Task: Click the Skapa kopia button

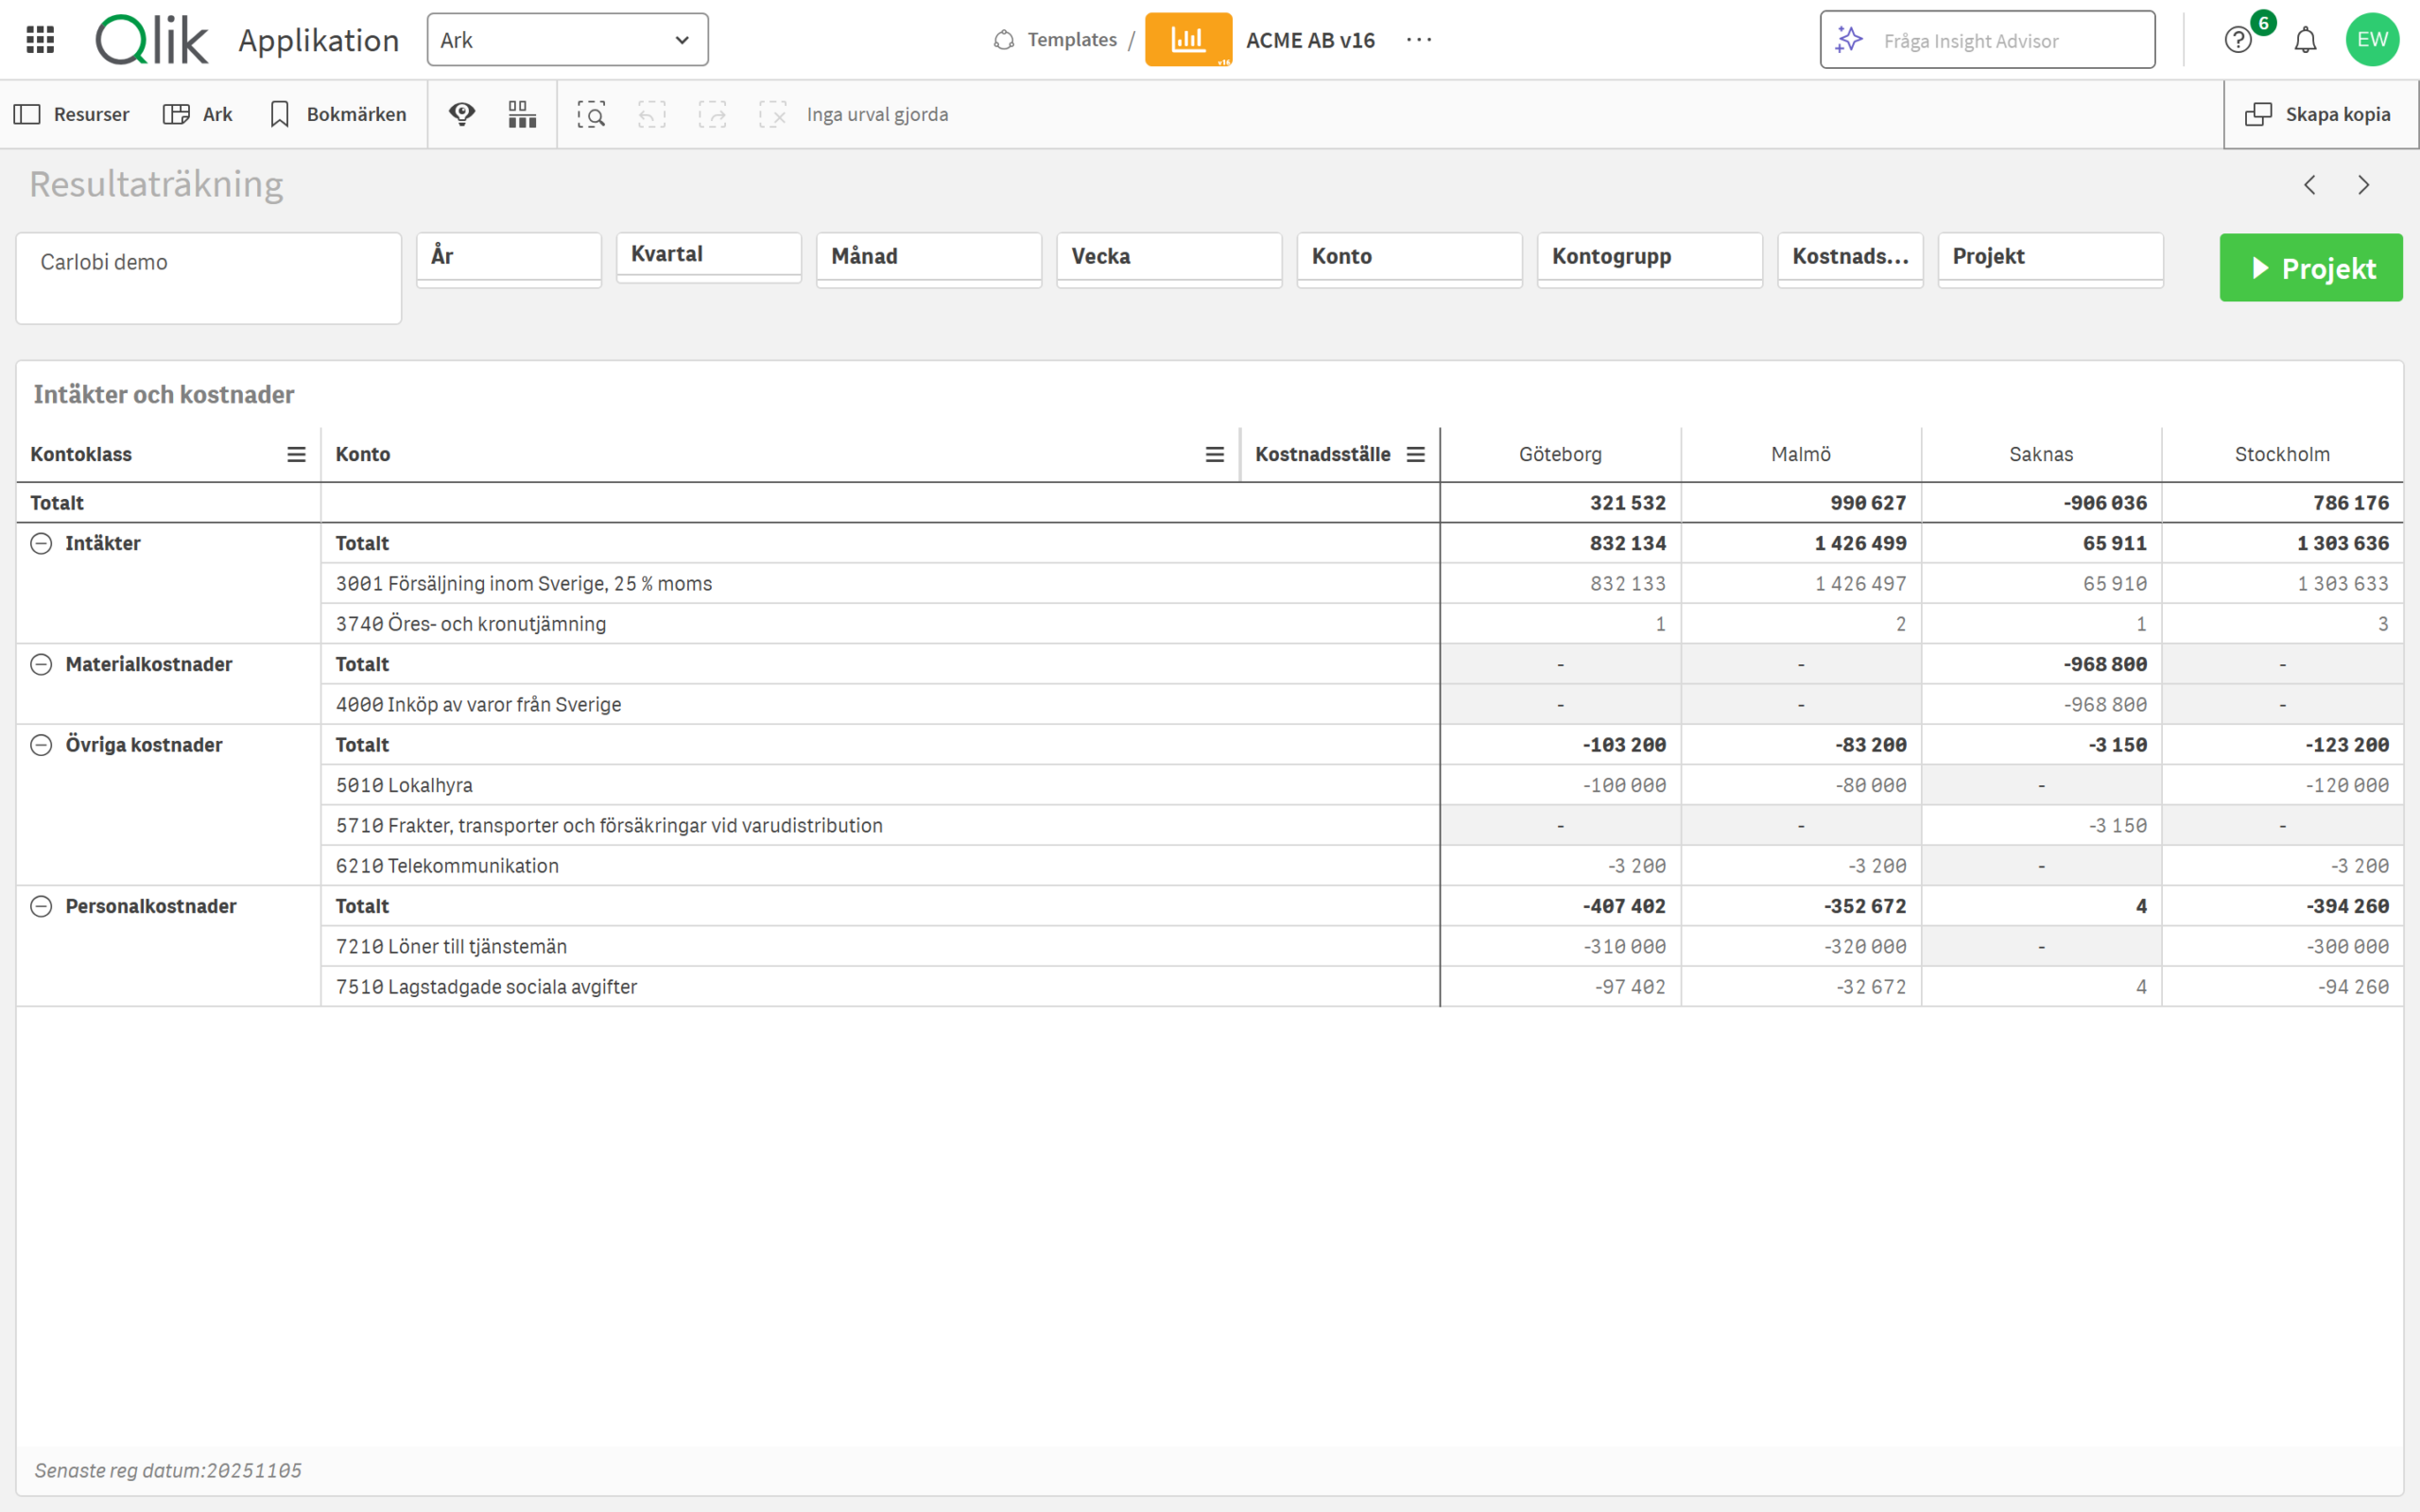Action: tap(2320, 114)
